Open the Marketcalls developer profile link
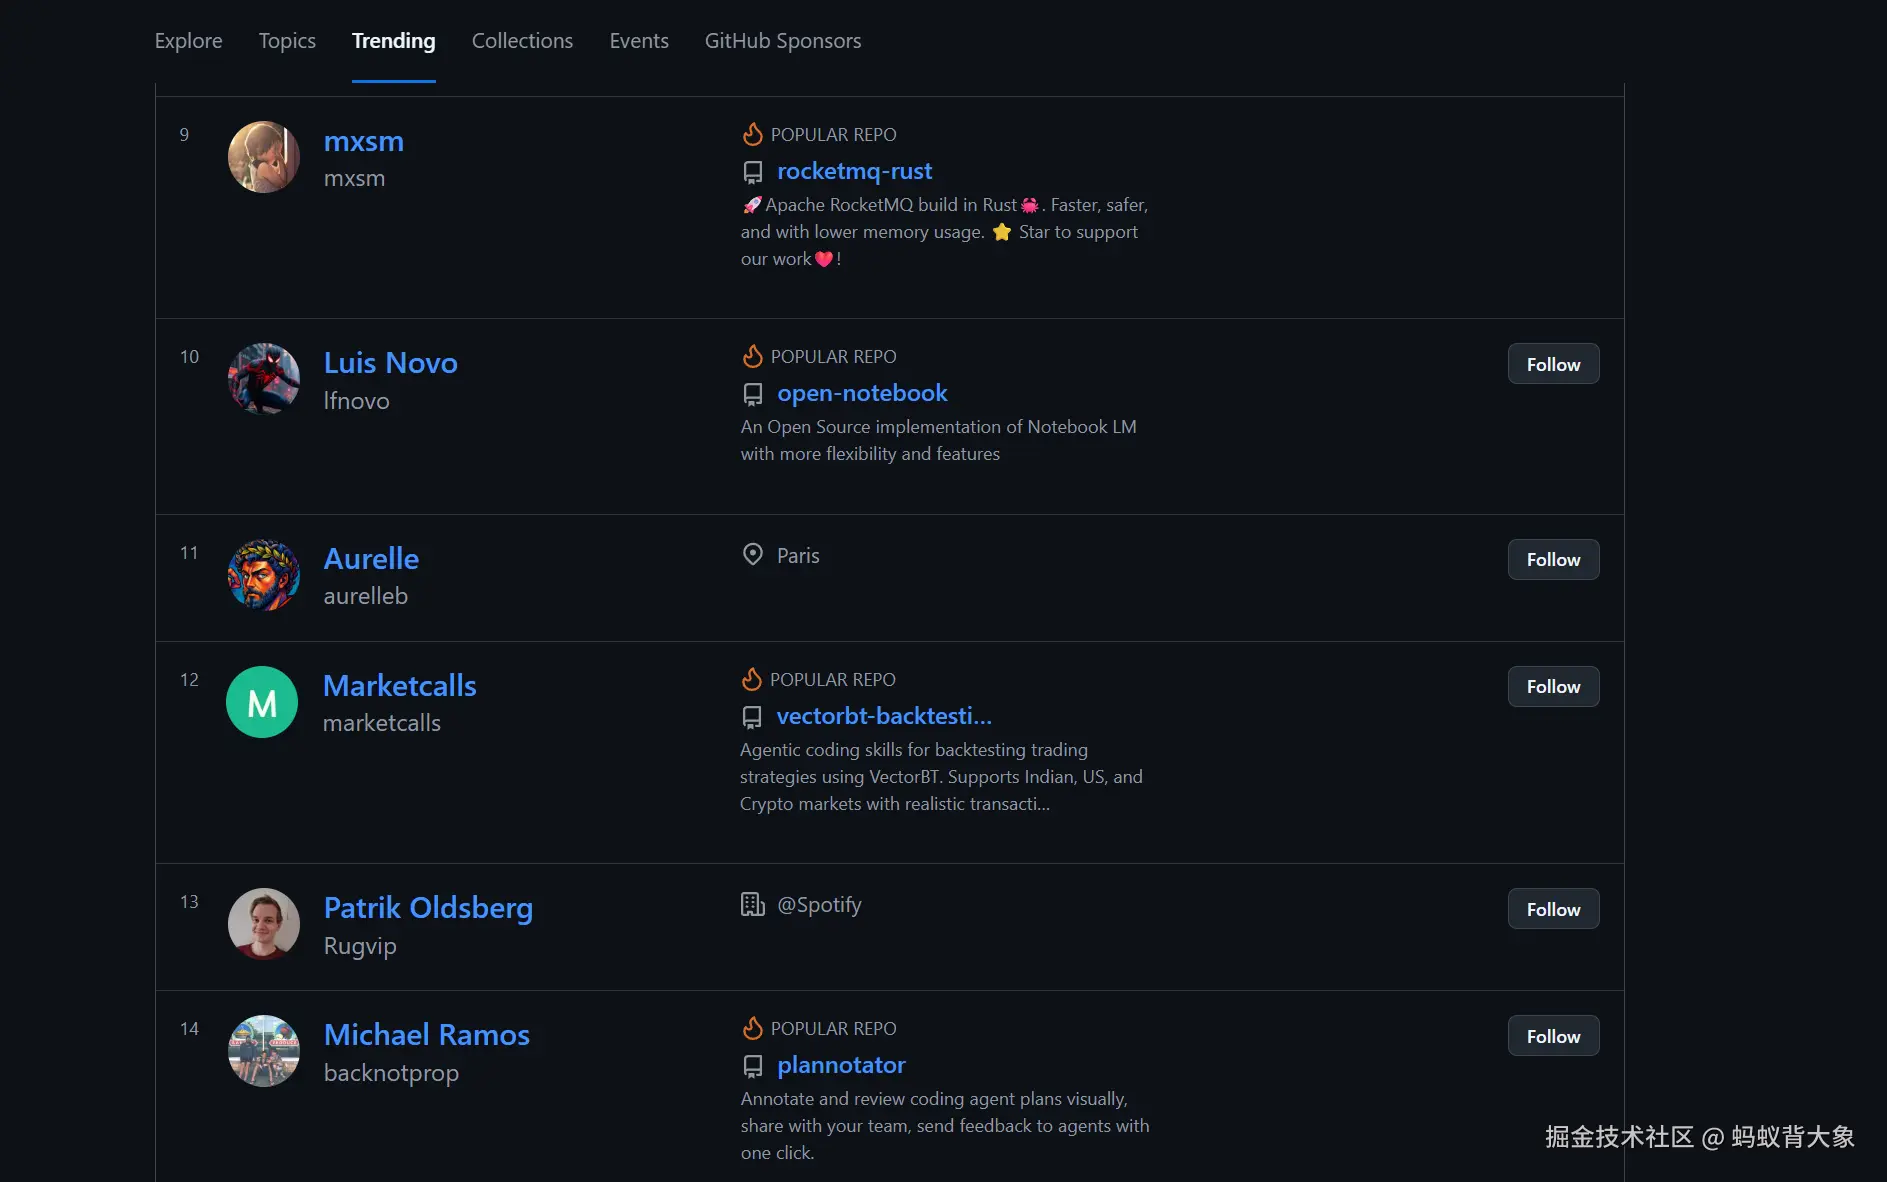The width and height of the screenshot is (1887, 1182). (x=399, y=686)
